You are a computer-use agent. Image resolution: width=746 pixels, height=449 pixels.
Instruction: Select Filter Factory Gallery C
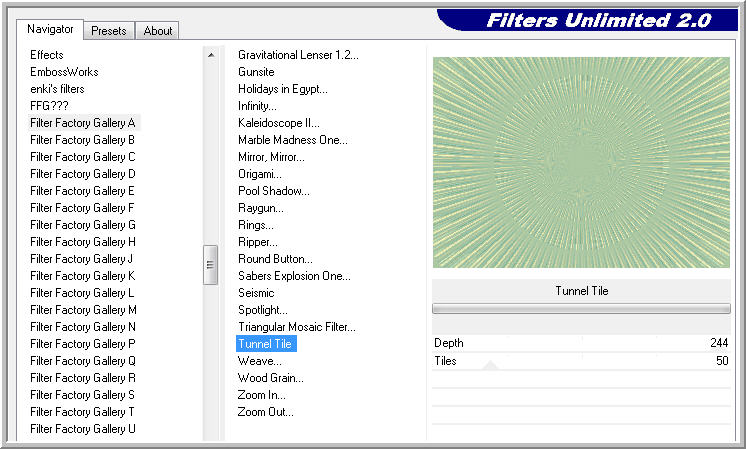click(83, 157)
